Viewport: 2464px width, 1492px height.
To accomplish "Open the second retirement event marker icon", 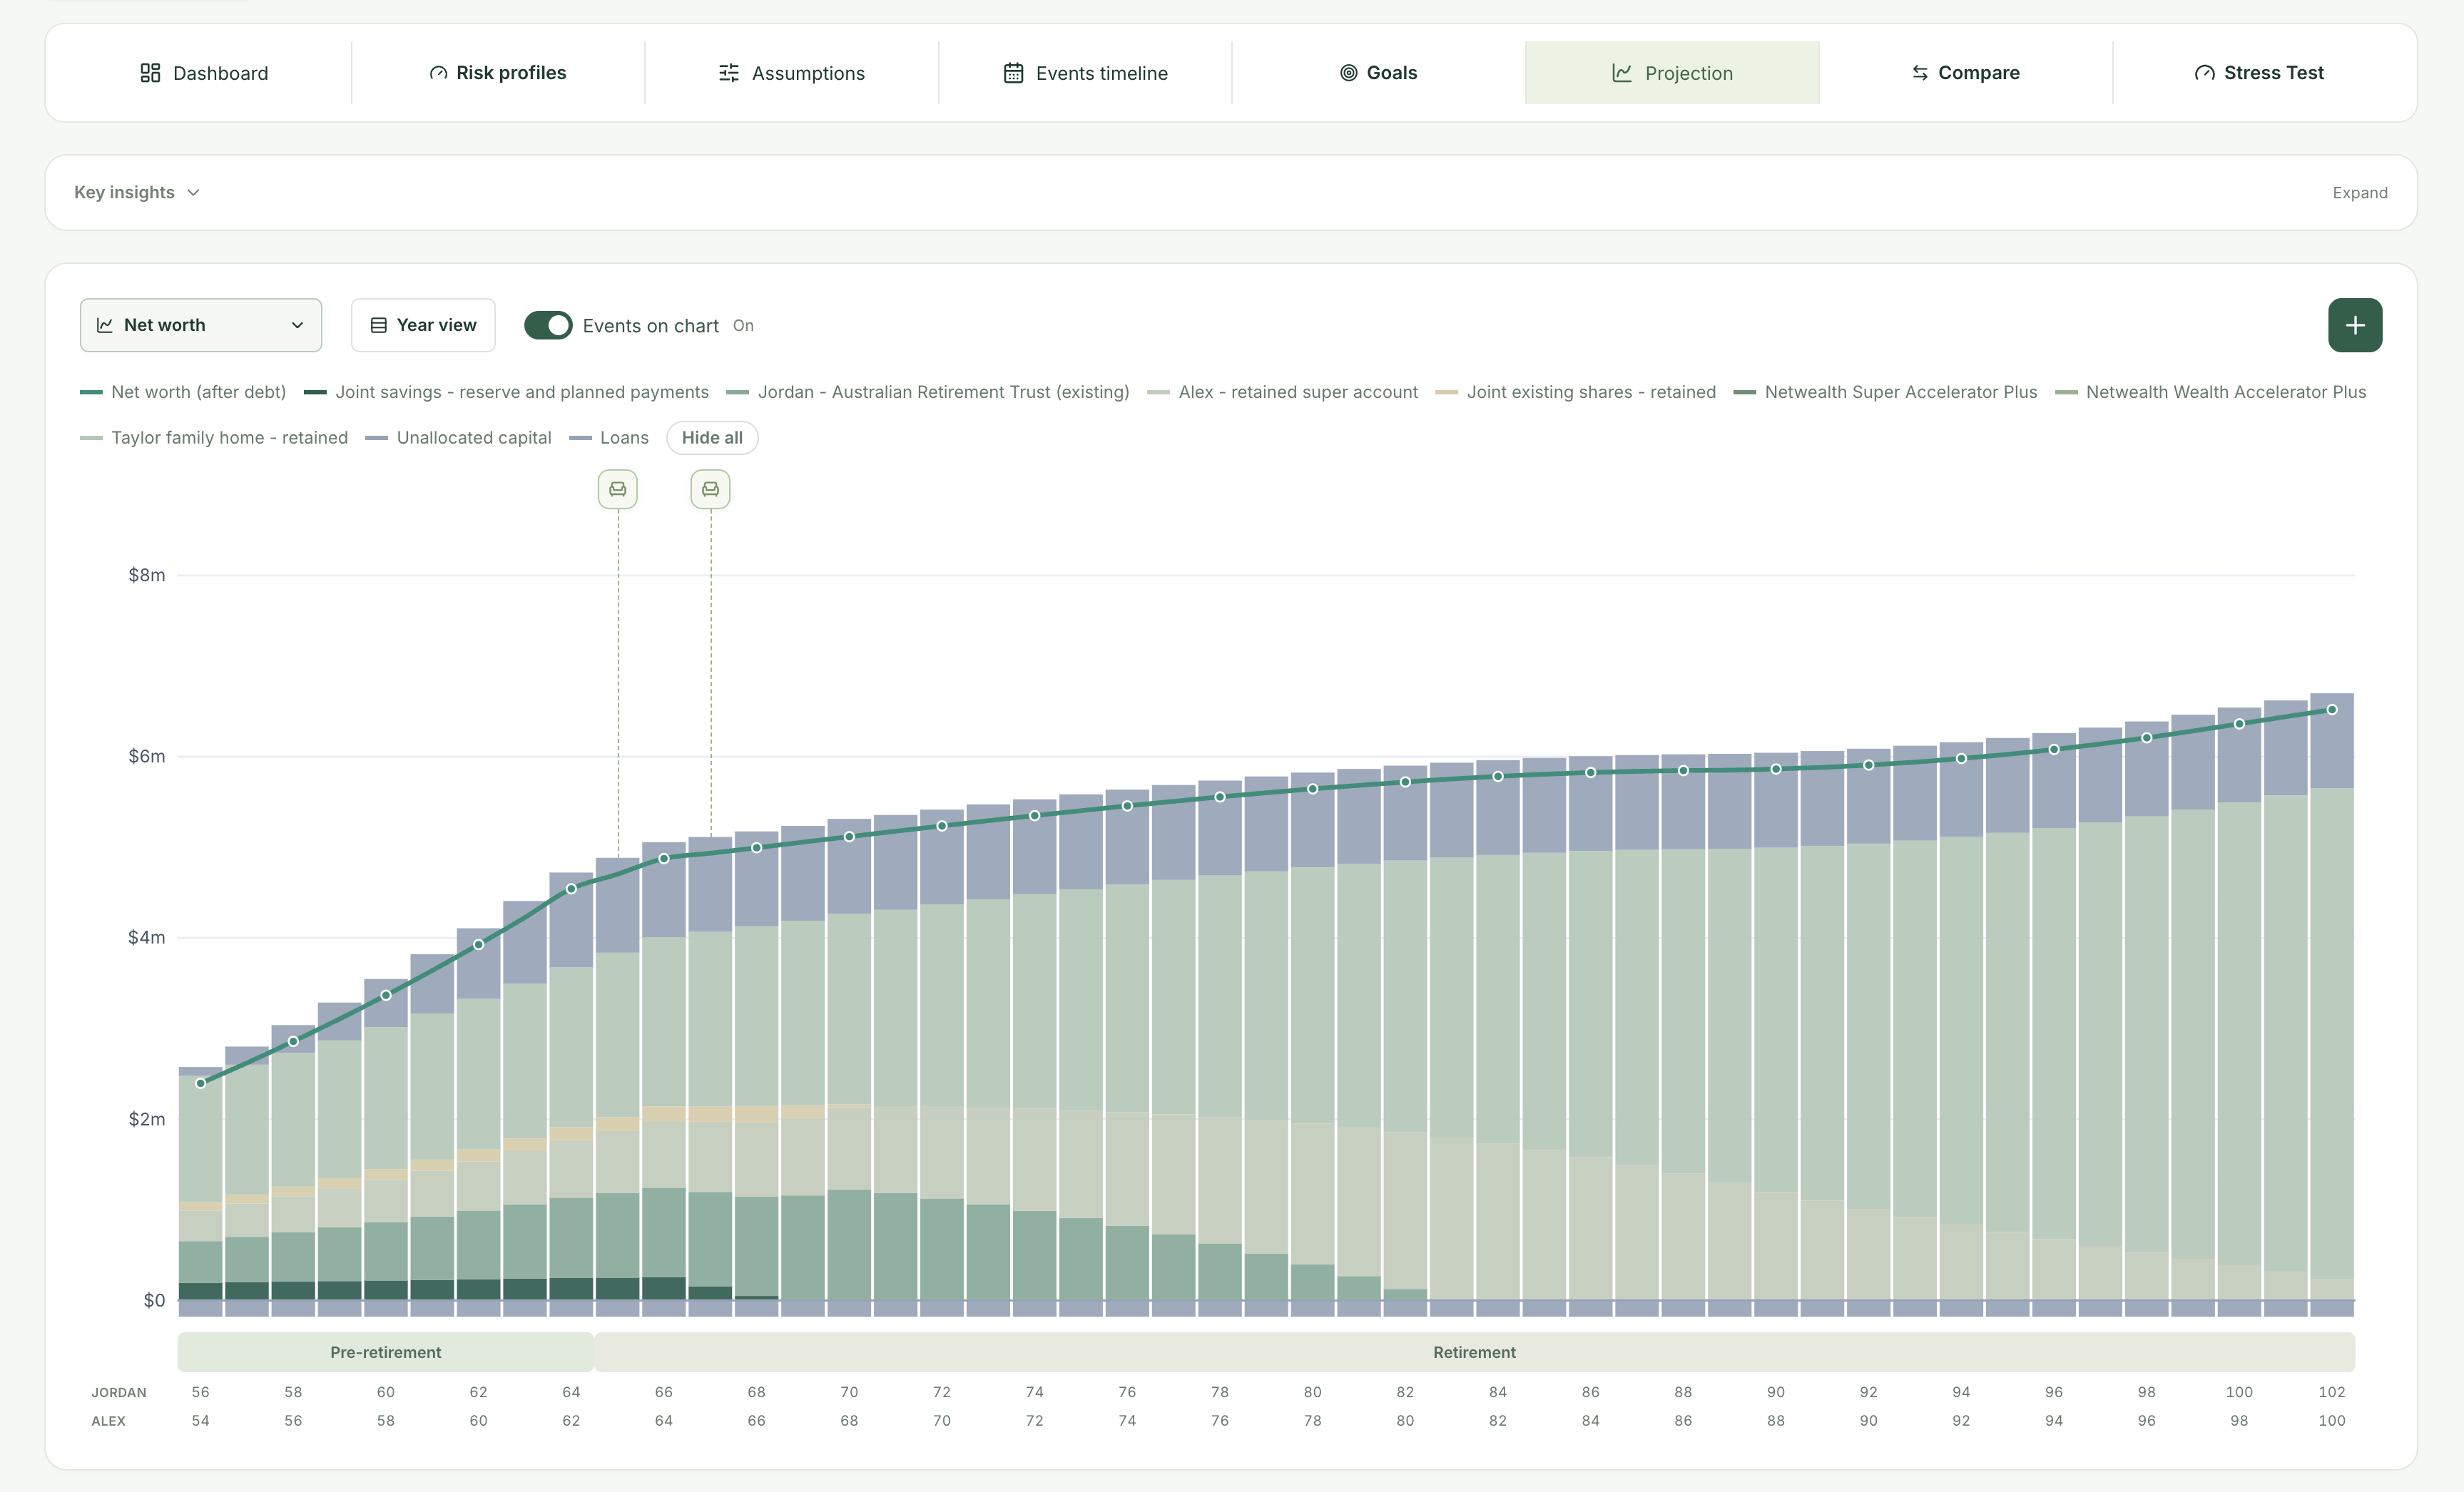I will 711,489.
